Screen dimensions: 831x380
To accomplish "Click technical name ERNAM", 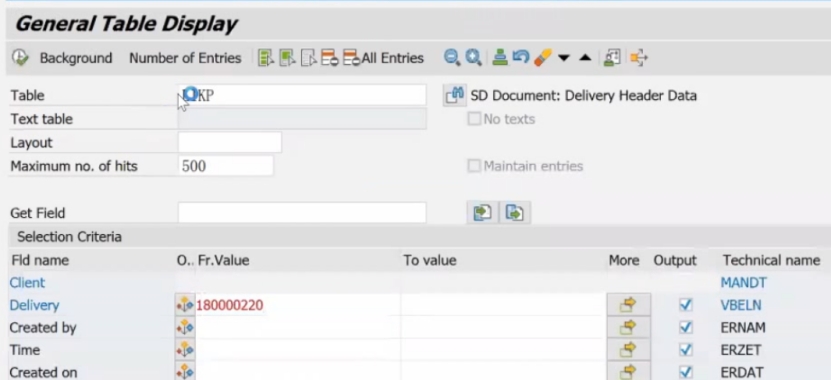I will pyautogui.click(x=743, y=328).
